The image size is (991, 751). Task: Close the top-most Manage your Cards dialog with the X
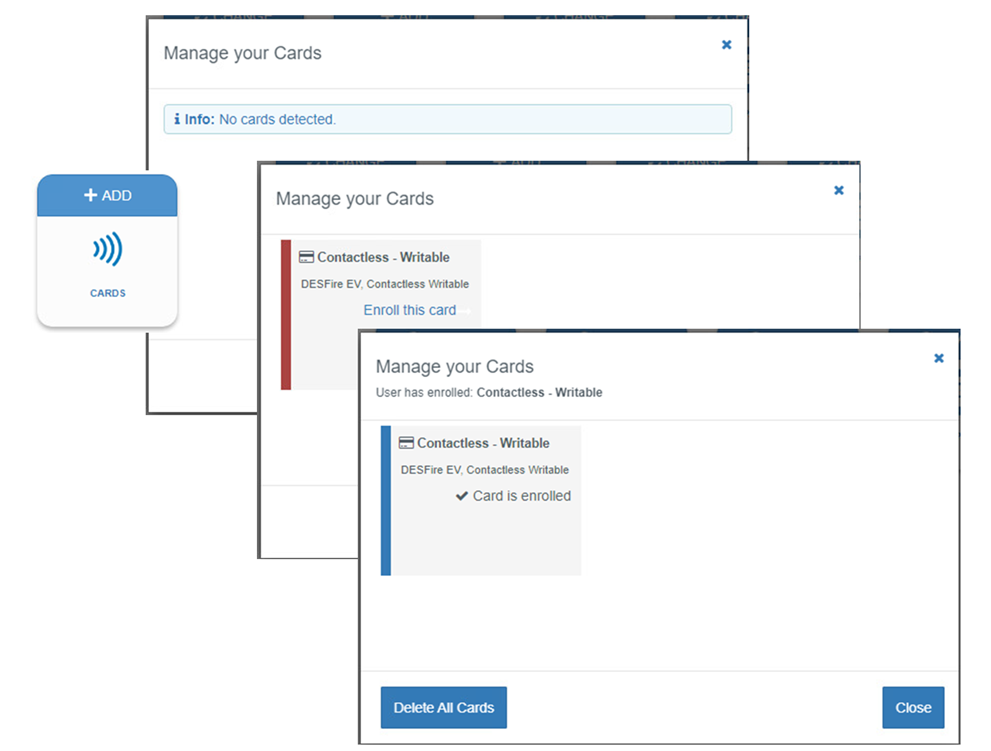(726, 45)
